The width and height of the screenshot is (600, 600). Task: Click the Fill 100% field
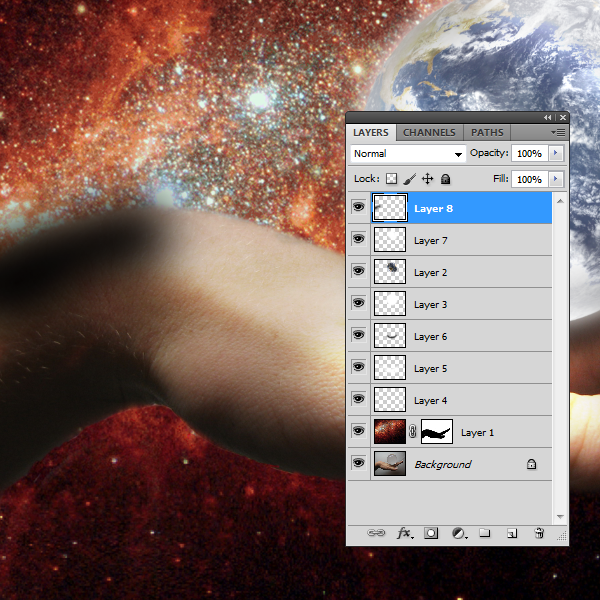pyautogui.click(x=530, y=179)
